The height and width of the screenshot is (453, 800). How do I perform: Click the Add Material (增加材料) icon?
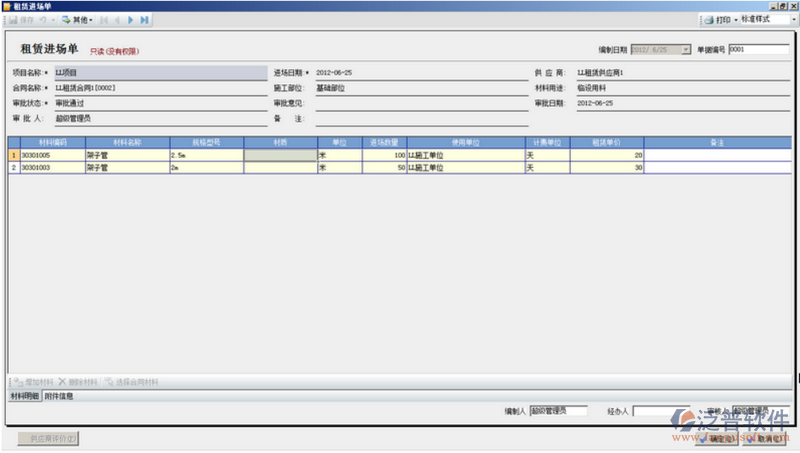(x=18, y=382)
